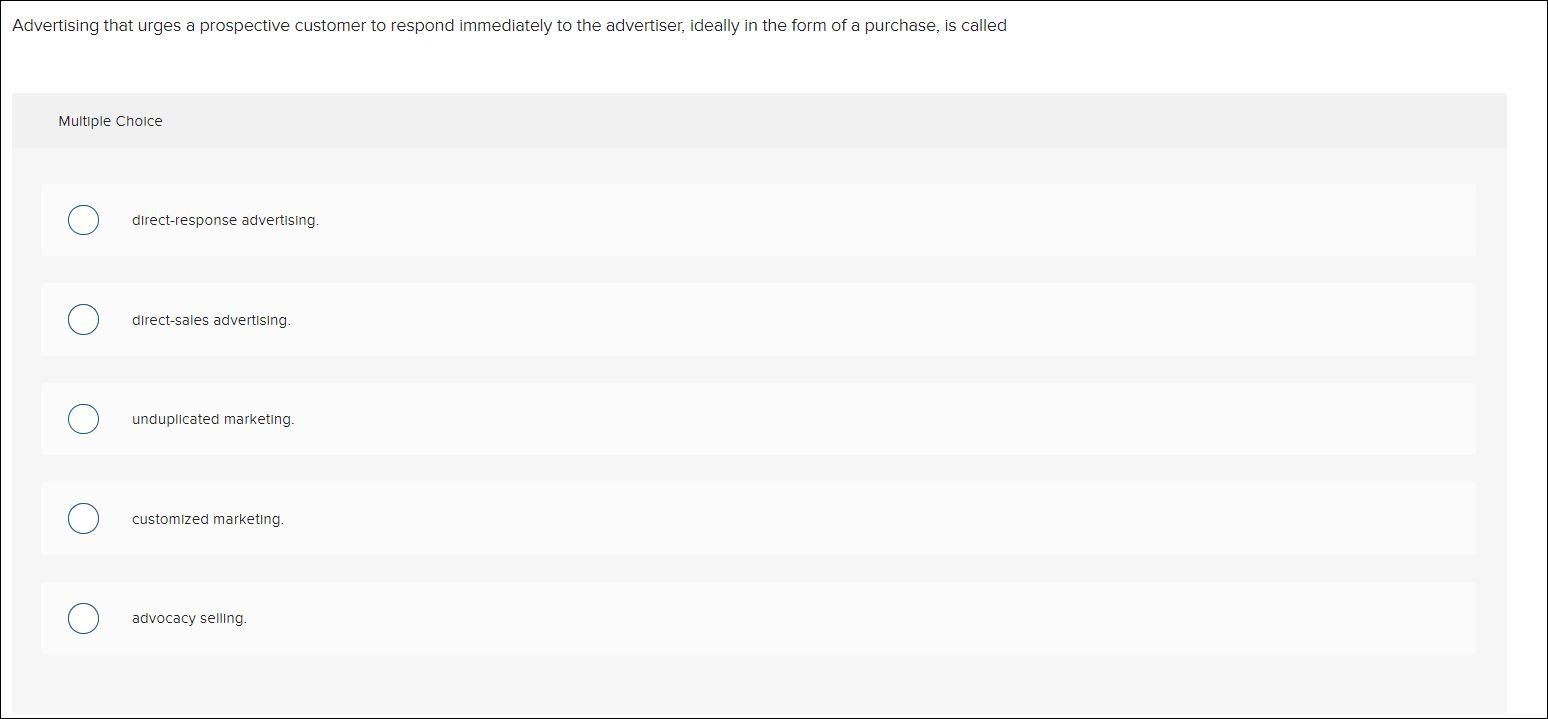Image resolution: width=1548 pixels, height=719 pixels.
Task: Select the unduplicated marketing radio button
Action: pyautogui.click(x=83, y=418)
